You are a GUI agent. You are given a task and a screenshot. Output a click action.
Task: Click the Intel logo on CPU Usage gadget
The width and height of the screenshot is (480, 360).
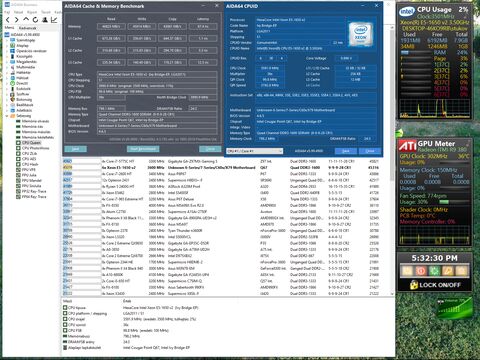click(x=407, y=12)
